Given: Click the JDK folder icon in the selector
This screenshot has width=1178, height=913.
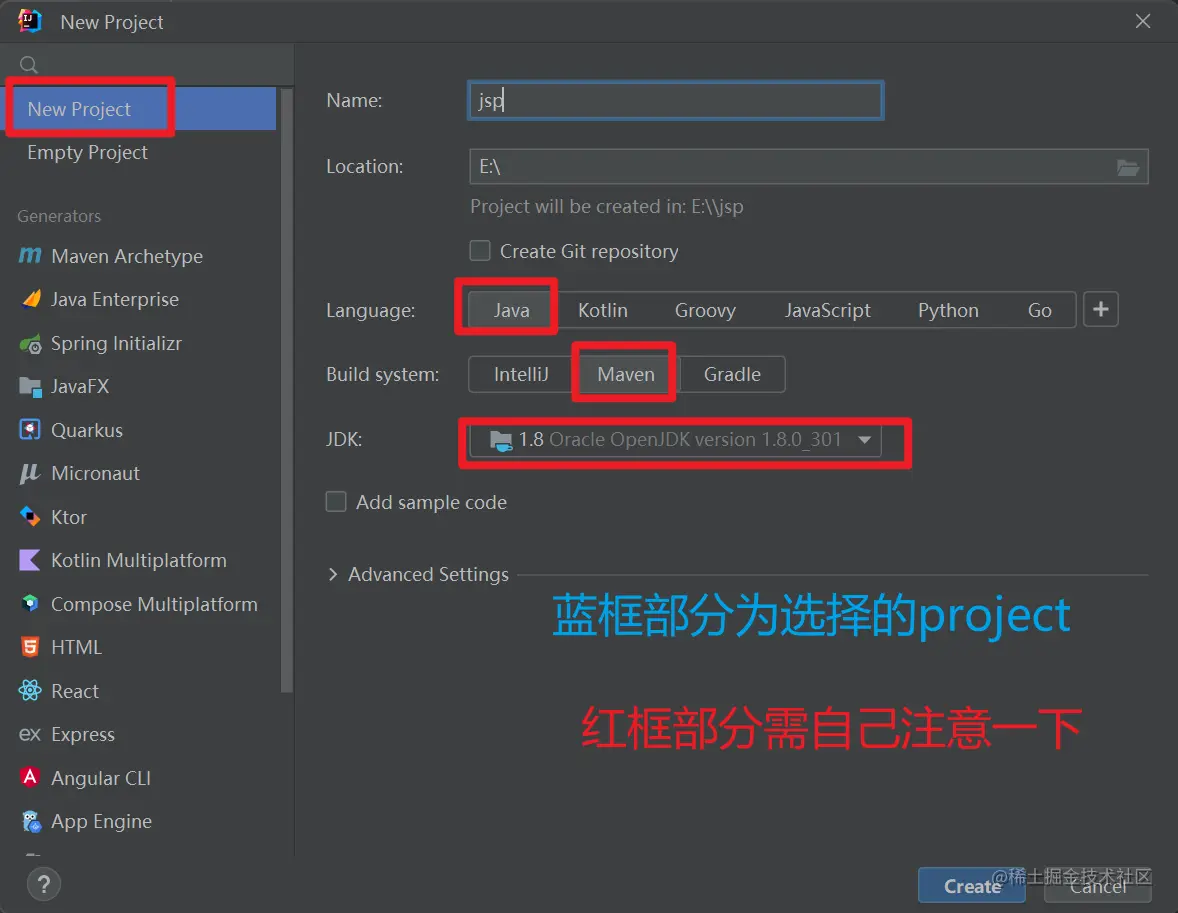Looking at the screenshot, I should tap(501, 440).
